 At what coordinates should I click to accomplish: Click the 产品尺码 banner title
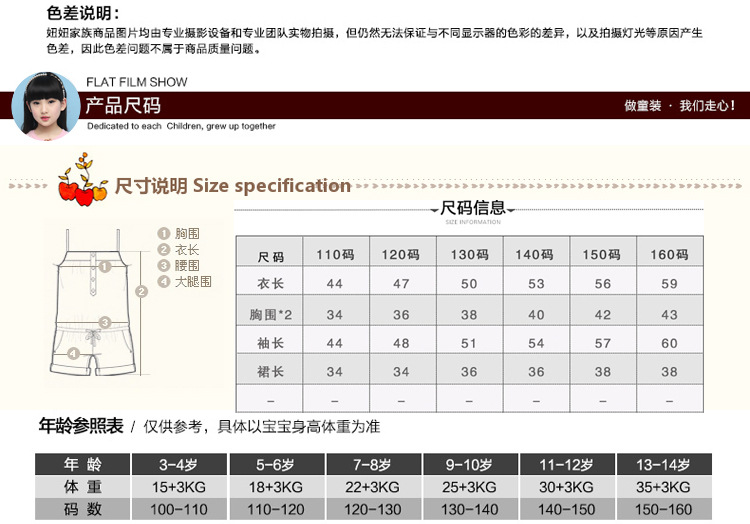pyautogui.click(x=123, y=106)
